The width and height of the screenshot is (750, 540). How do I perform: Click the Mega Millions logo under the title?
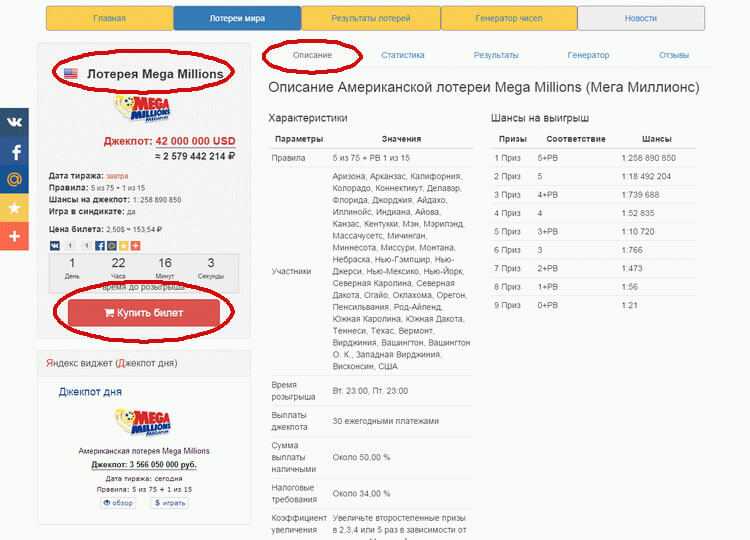(x=143, y=109)
